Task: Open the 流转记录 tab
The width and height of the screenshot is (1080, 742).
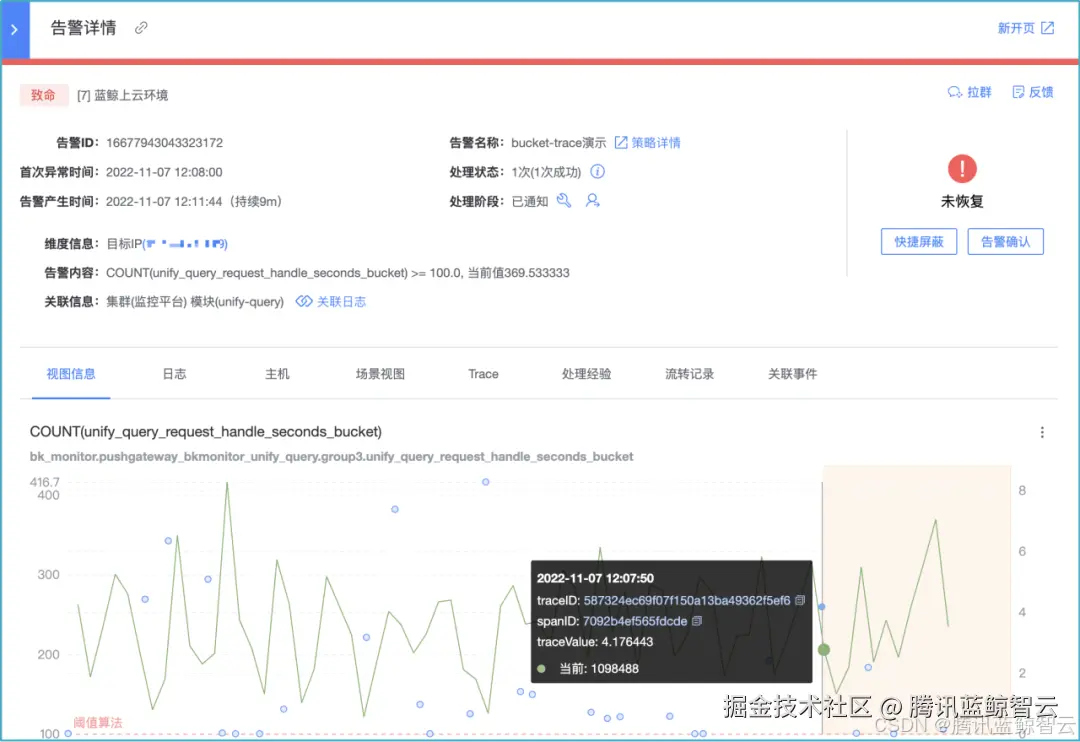Action: [689, 374]
